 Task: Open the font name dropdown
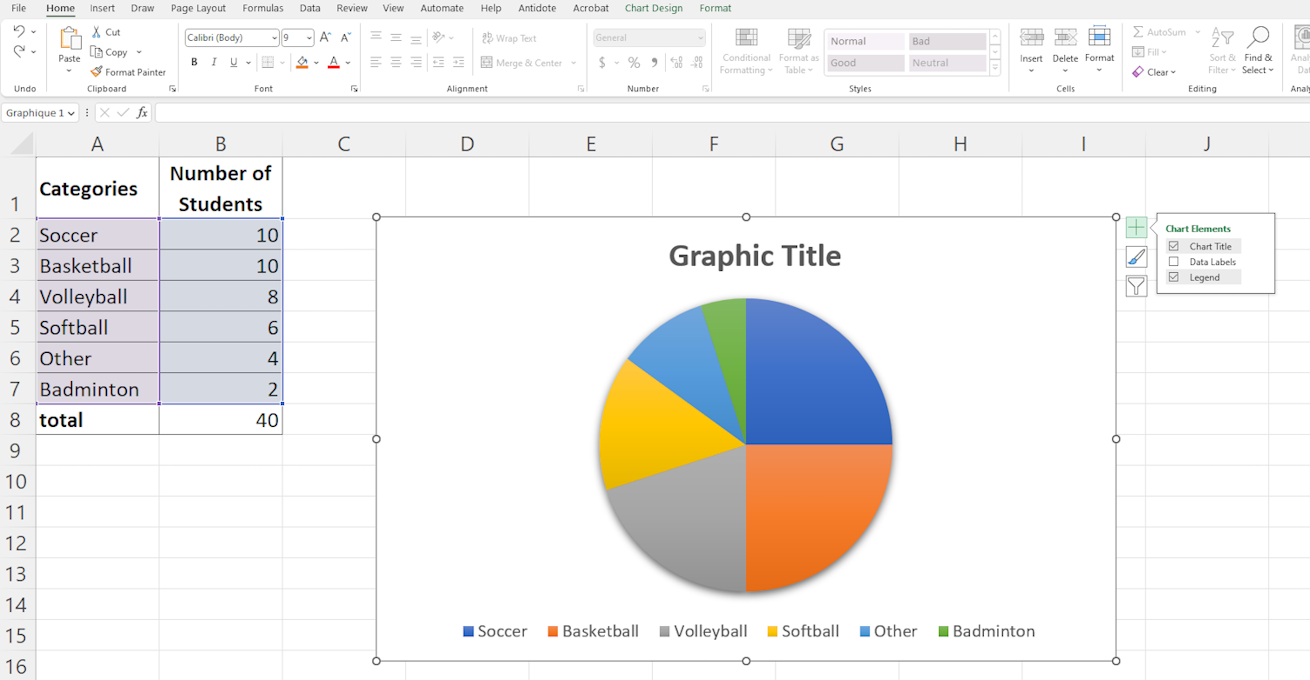pyautogui.click(x=274, y=38)
